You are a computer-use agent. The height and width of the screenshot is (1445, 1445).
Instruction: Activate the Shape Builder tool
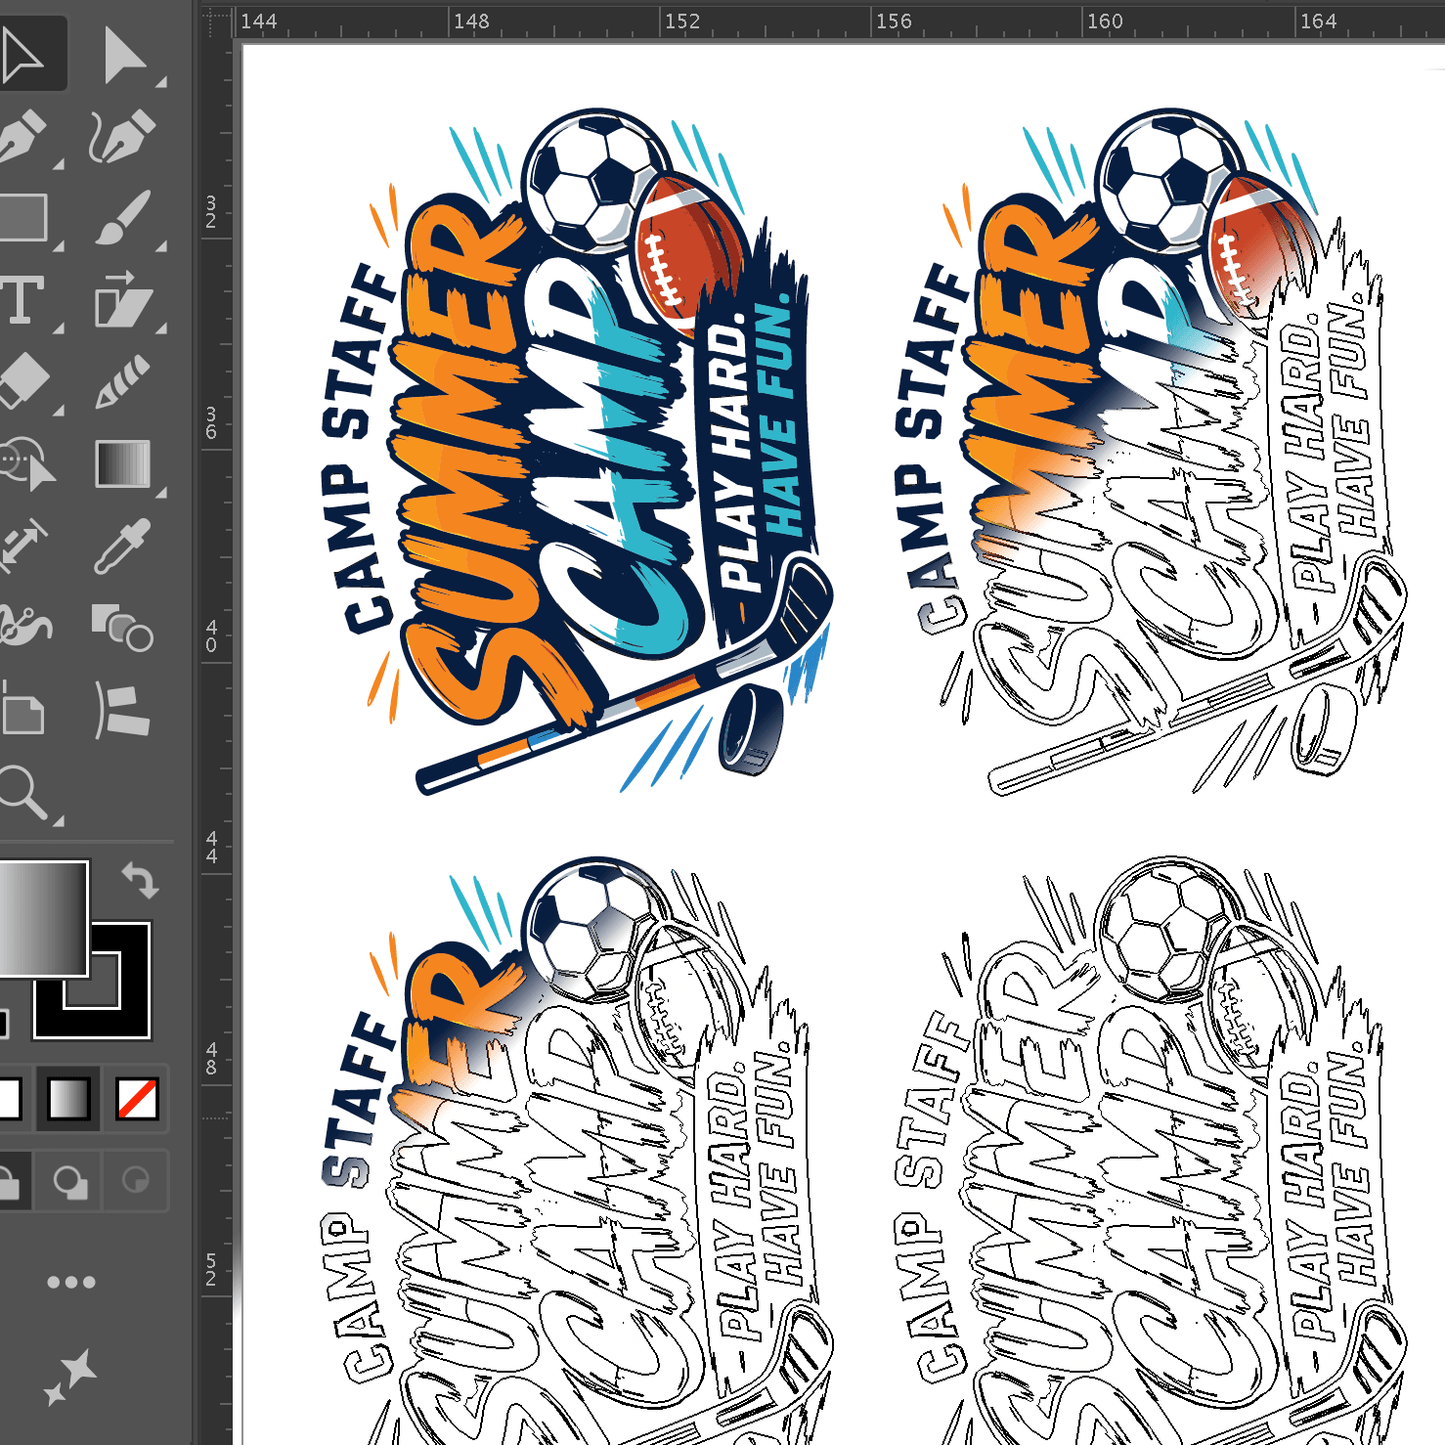pos(26,464)
